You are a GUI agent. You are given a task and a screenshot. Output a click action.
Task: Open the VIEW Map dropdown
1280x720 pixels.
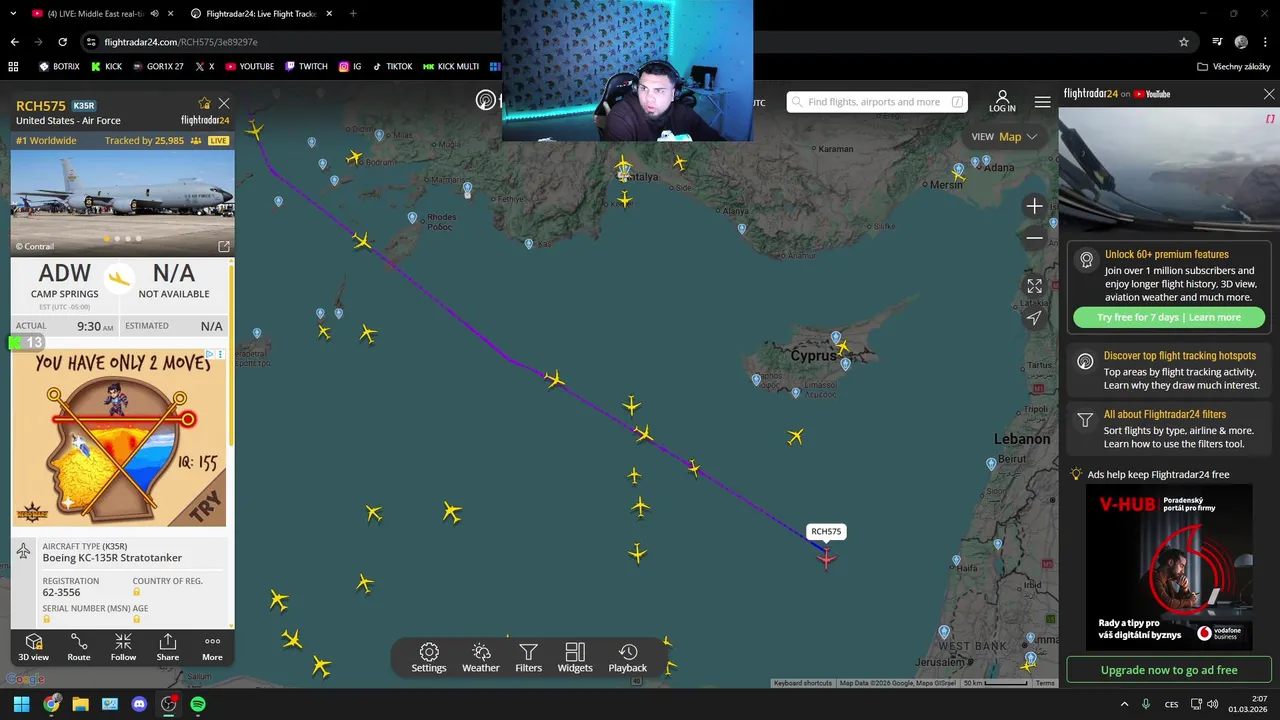coord(1005,137)
